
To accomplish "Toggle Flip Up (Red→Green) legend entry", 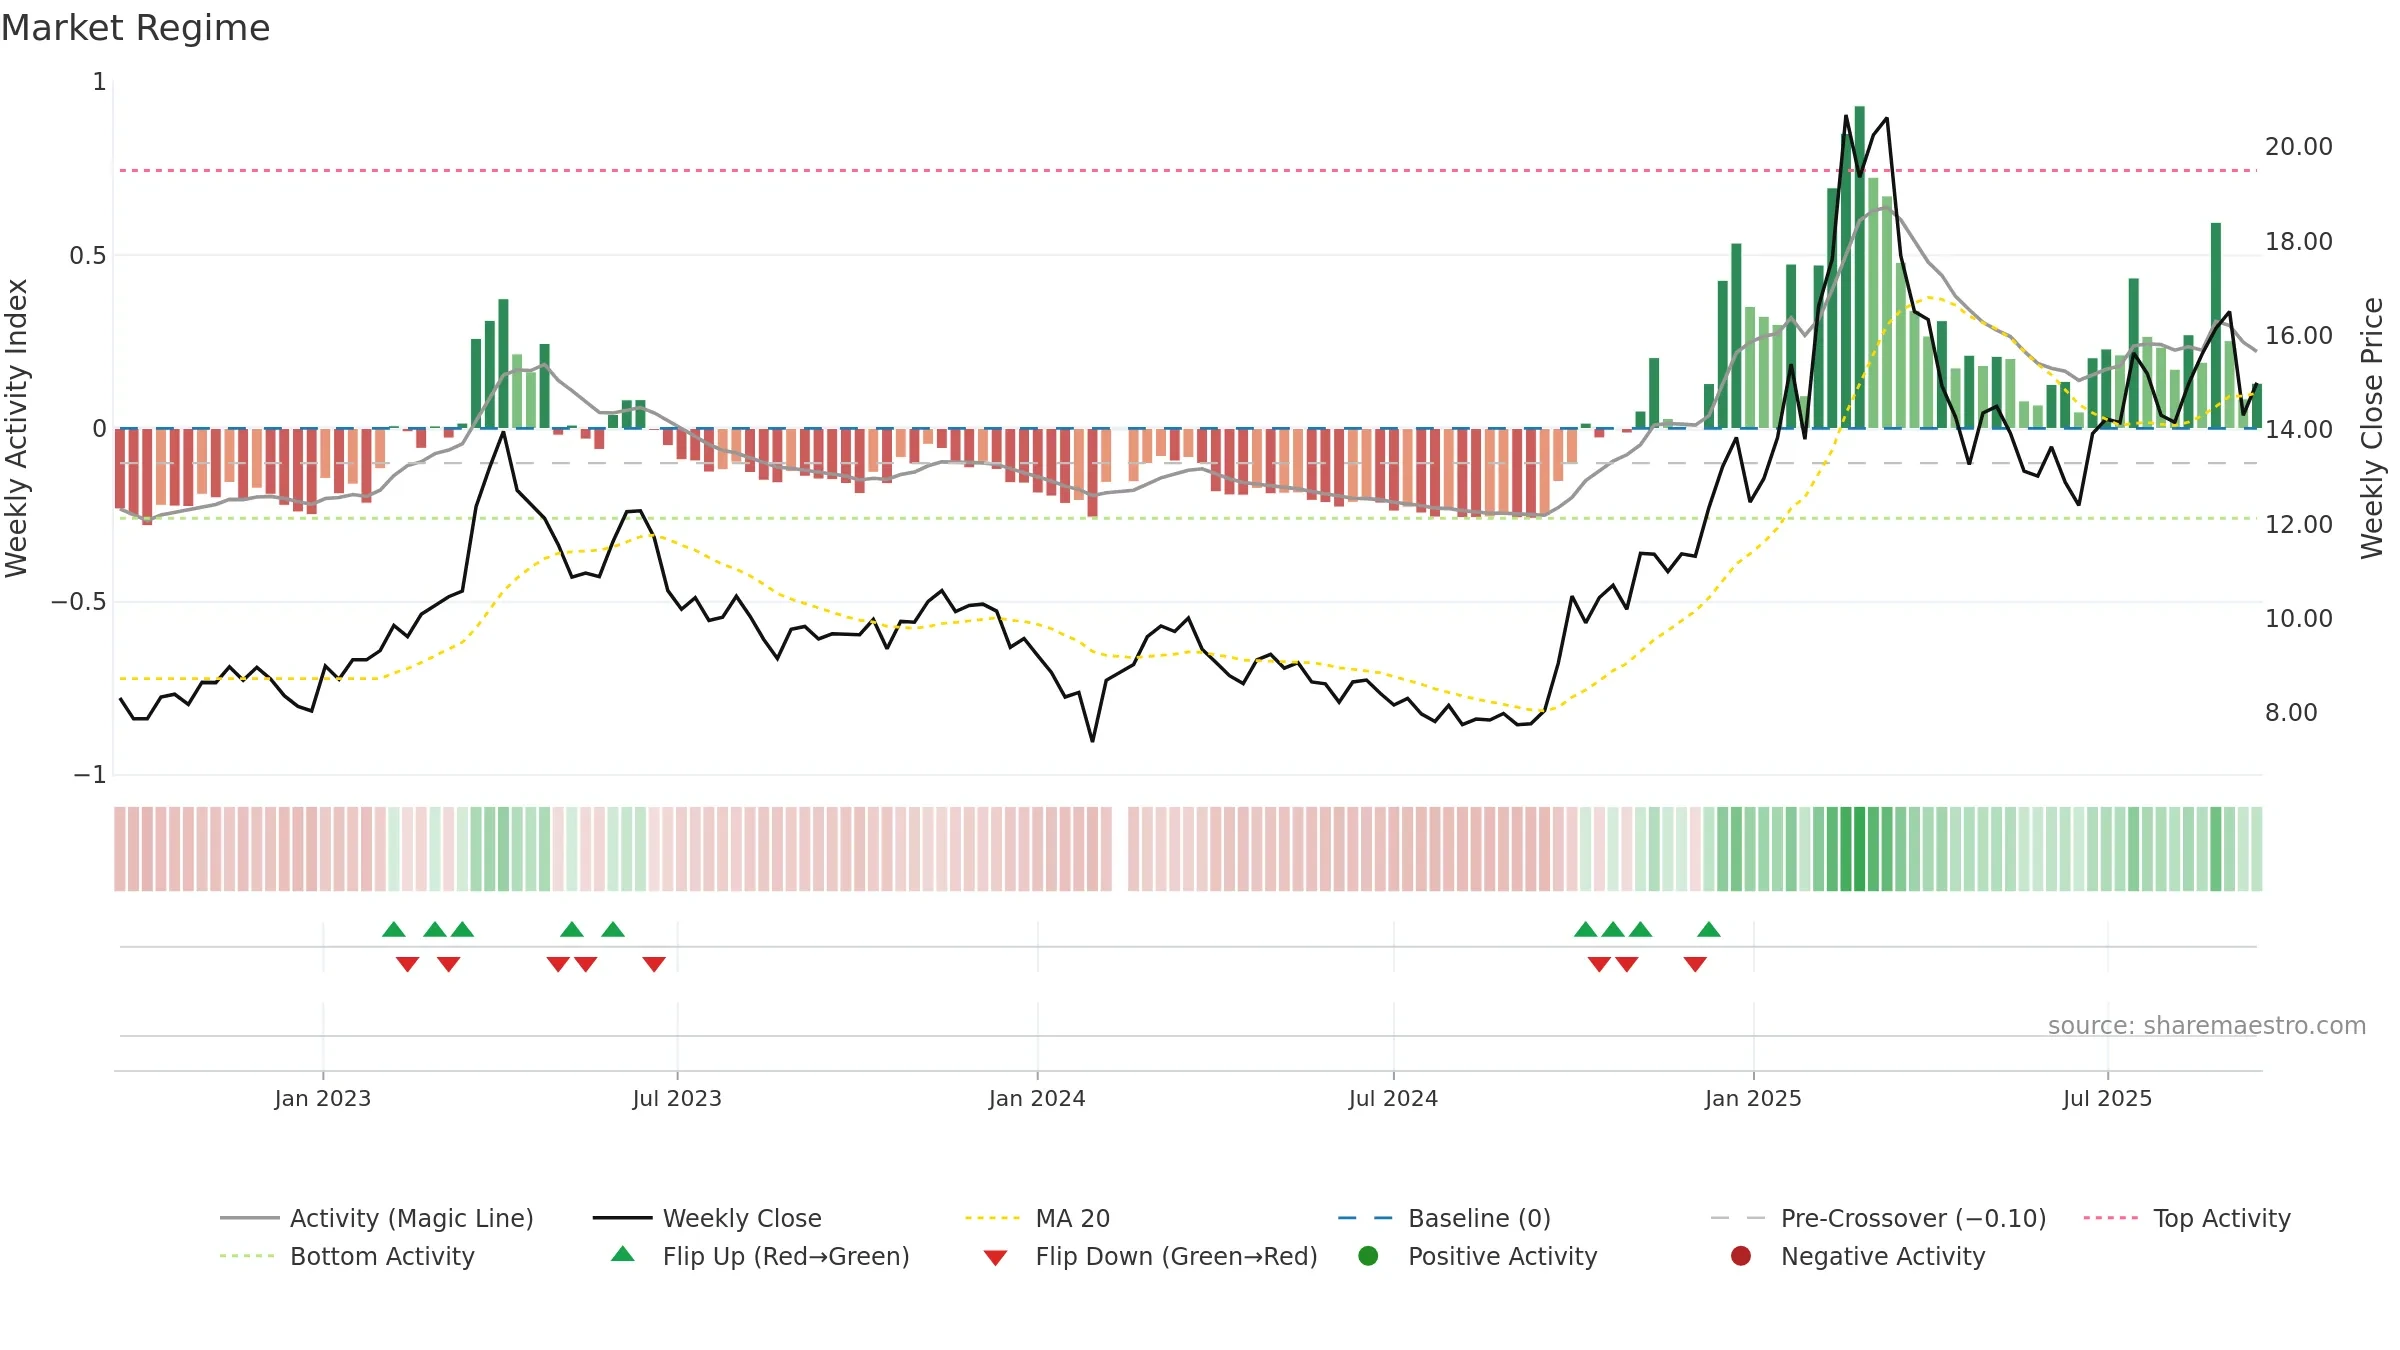I will click(760, 1256).
